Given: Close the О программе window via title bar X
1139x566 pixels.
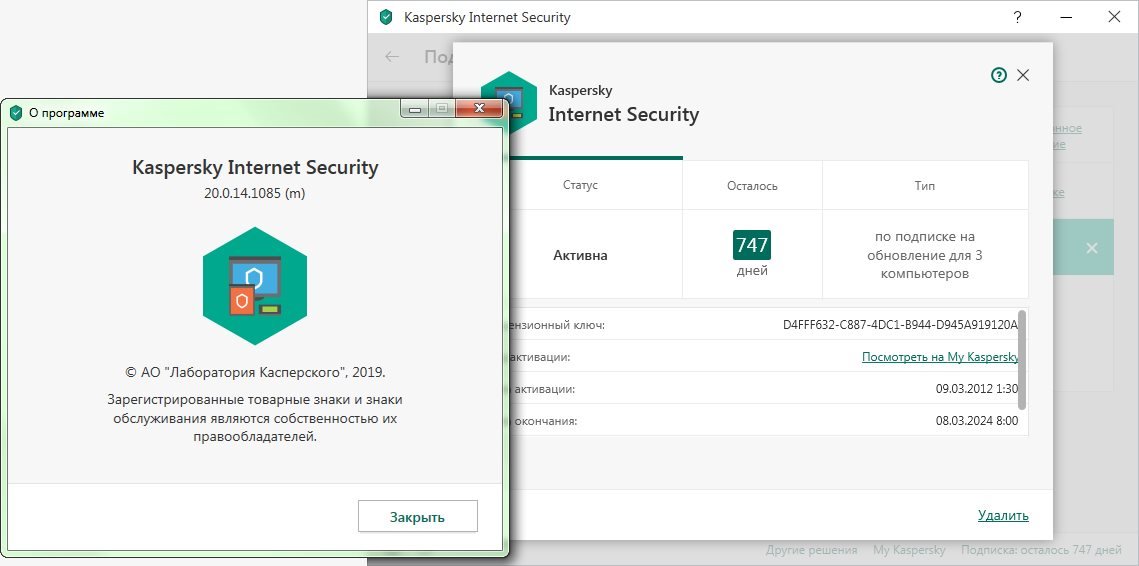Looking at the screenshot, I should [479, 109].
